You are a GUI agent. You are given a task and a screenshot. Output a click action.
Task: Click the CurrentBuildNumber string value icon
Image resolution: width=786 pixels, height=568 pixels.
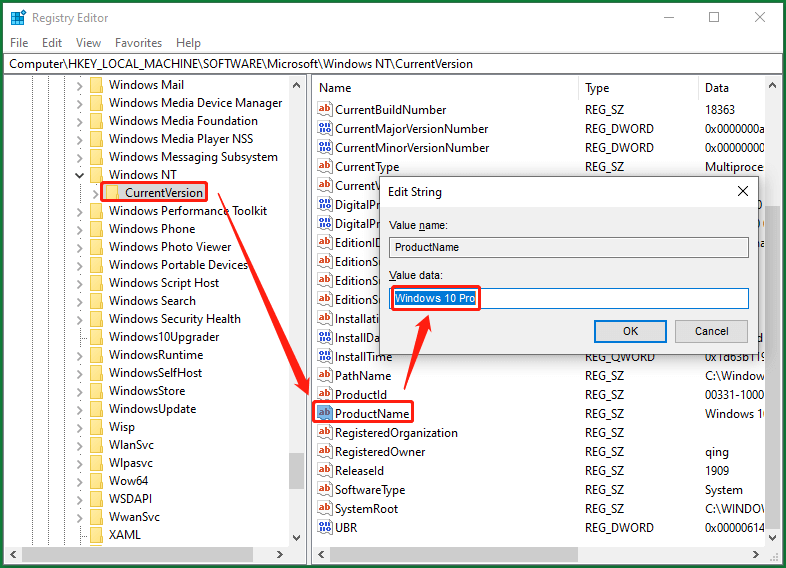click(324, 109)
